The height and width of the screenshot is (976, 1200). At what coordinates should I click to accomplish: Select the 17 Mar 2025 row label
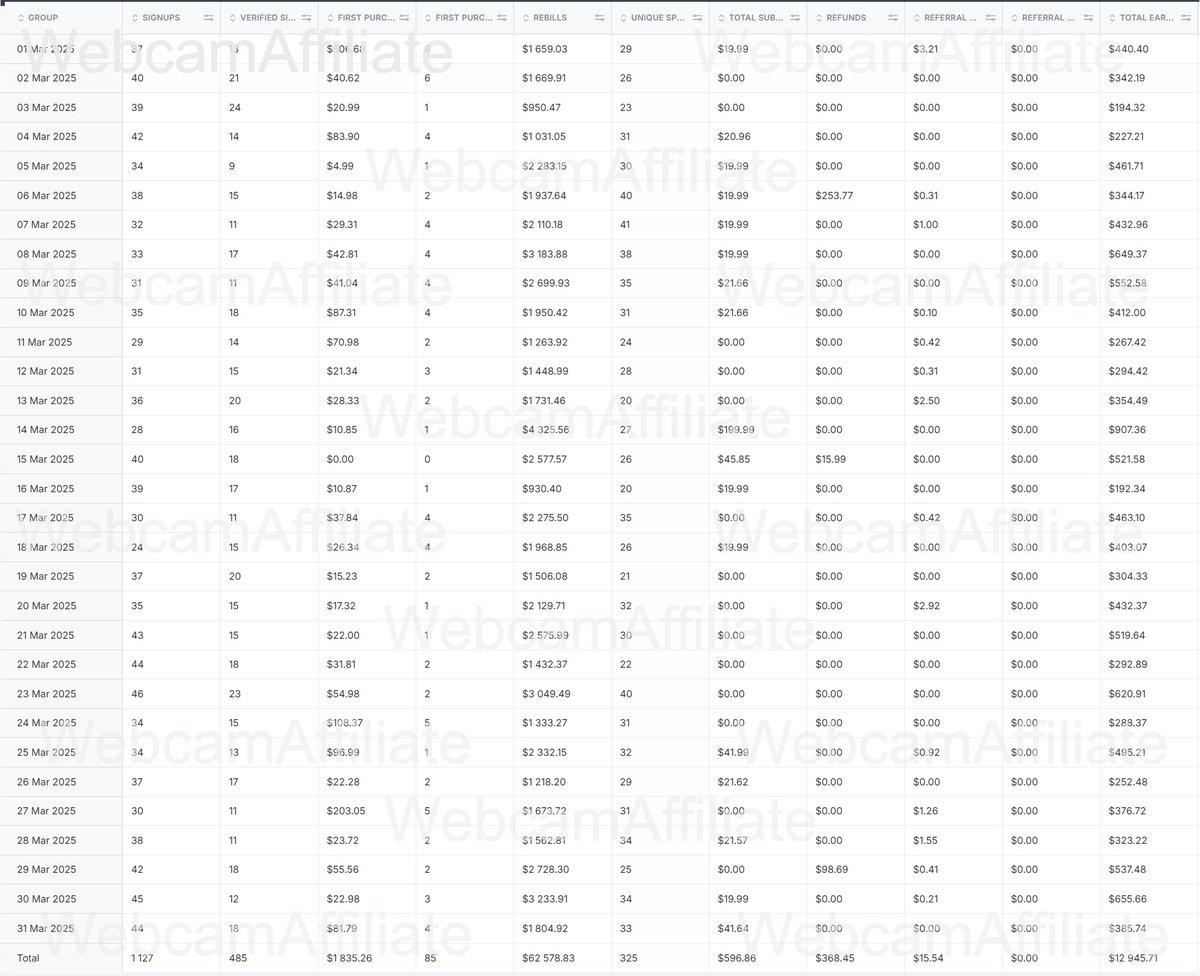click(x=45, y=518)
